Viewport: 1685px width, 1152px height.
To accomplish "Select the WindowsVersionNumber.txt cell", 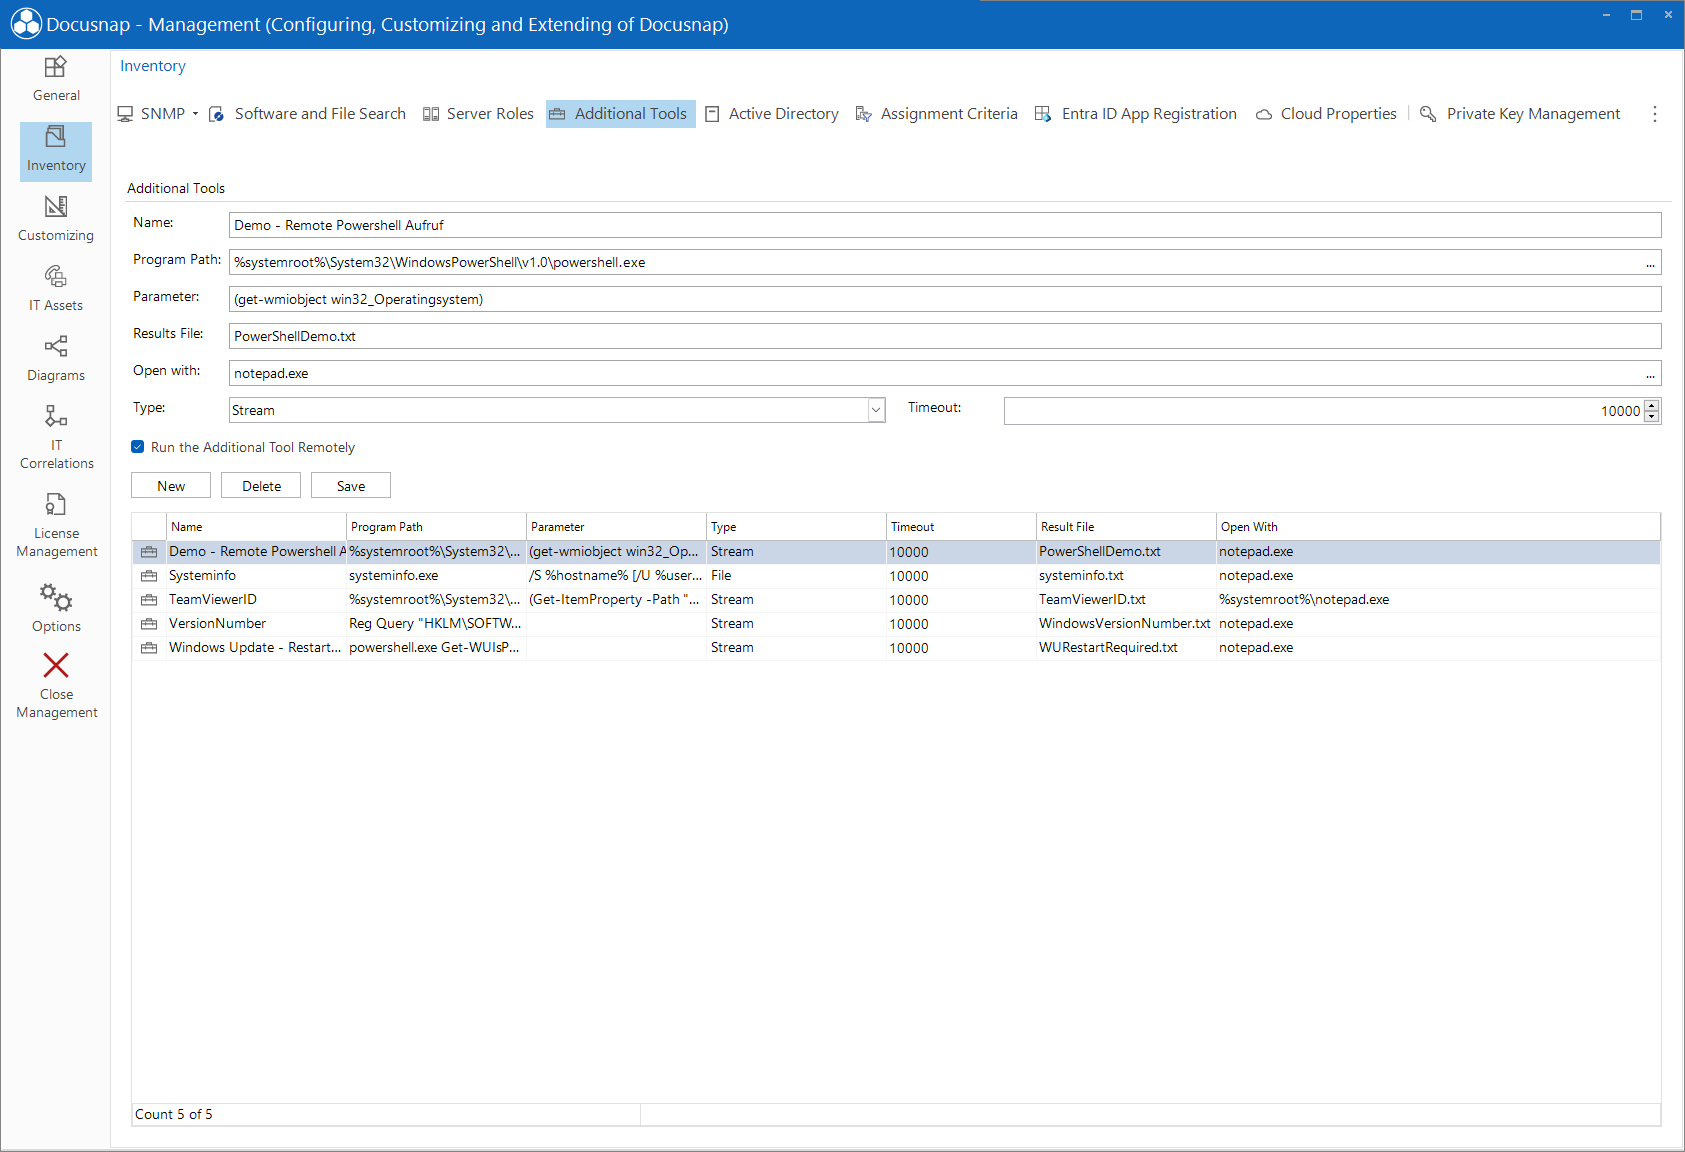I will coord(1125,624).
